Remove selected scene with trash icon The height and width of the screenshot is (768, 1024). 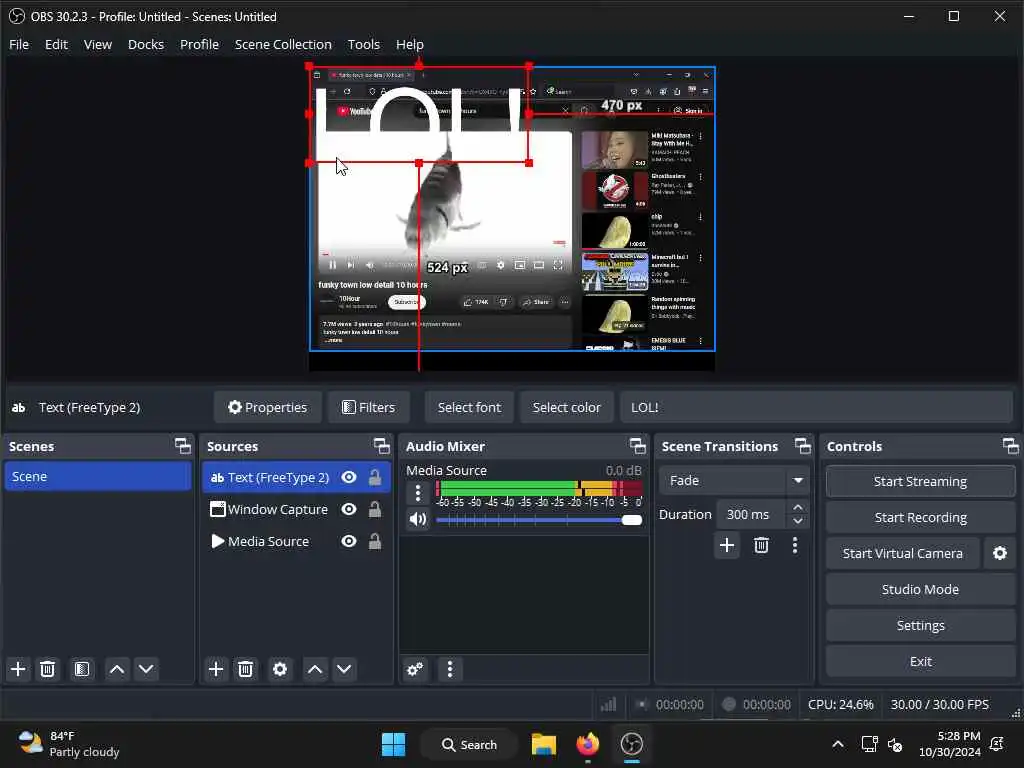pos(48,669)
